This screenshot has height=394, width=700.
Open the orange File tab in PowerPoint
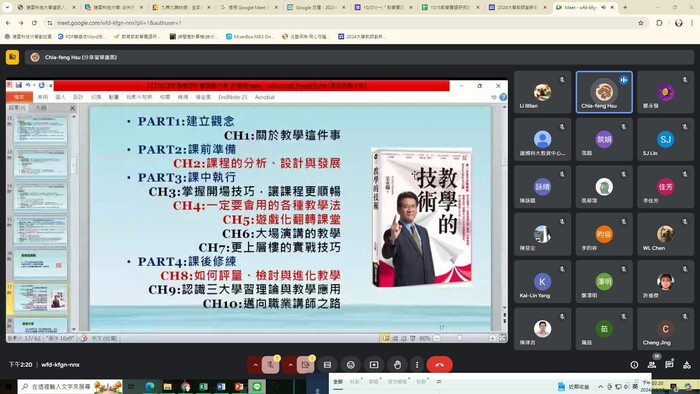click(19, 97)
